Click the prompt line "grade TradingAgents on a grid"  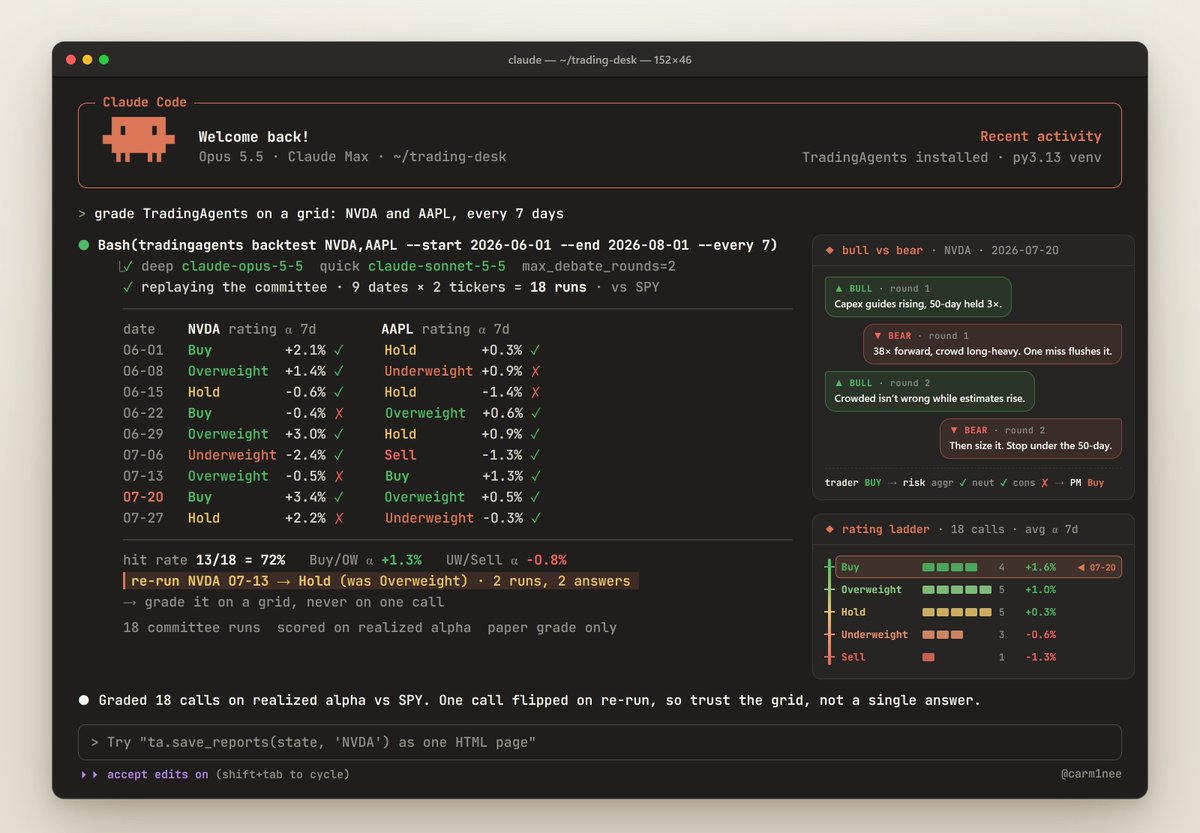click(x=328, y=213)
